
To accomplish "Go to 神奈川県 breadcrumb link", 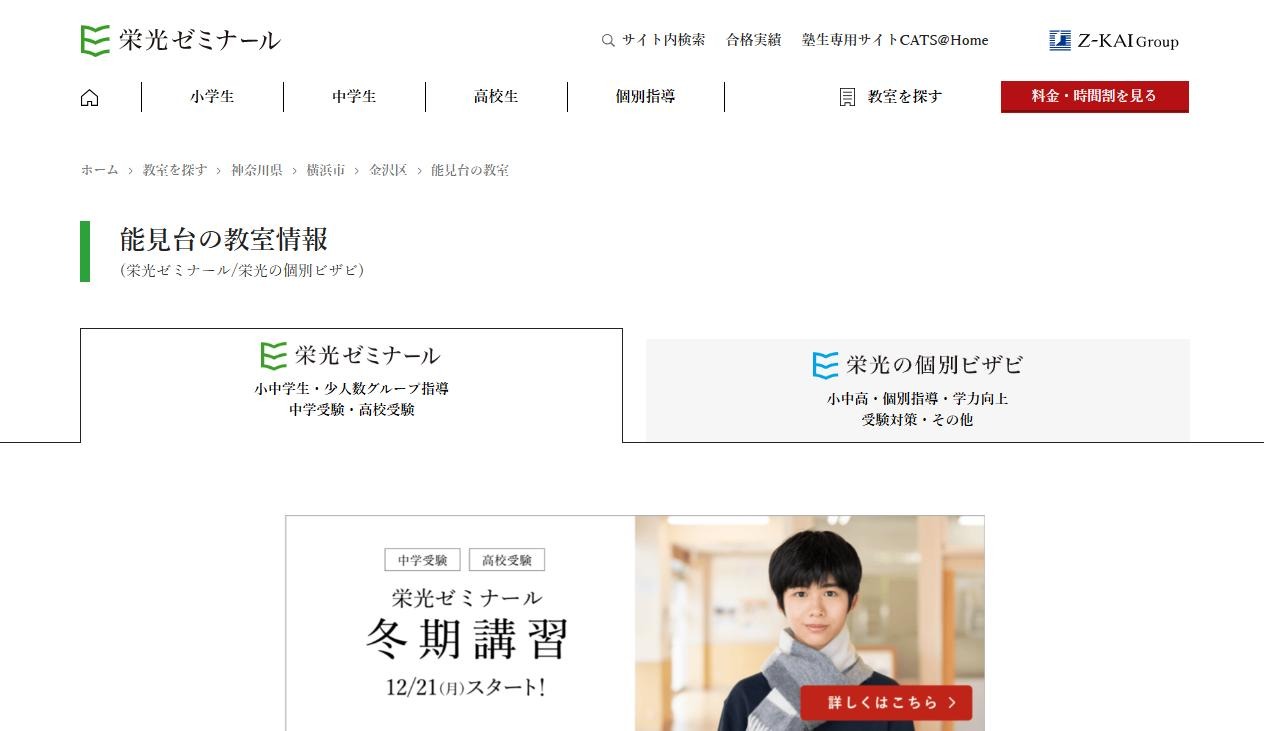I will [256, 170].
